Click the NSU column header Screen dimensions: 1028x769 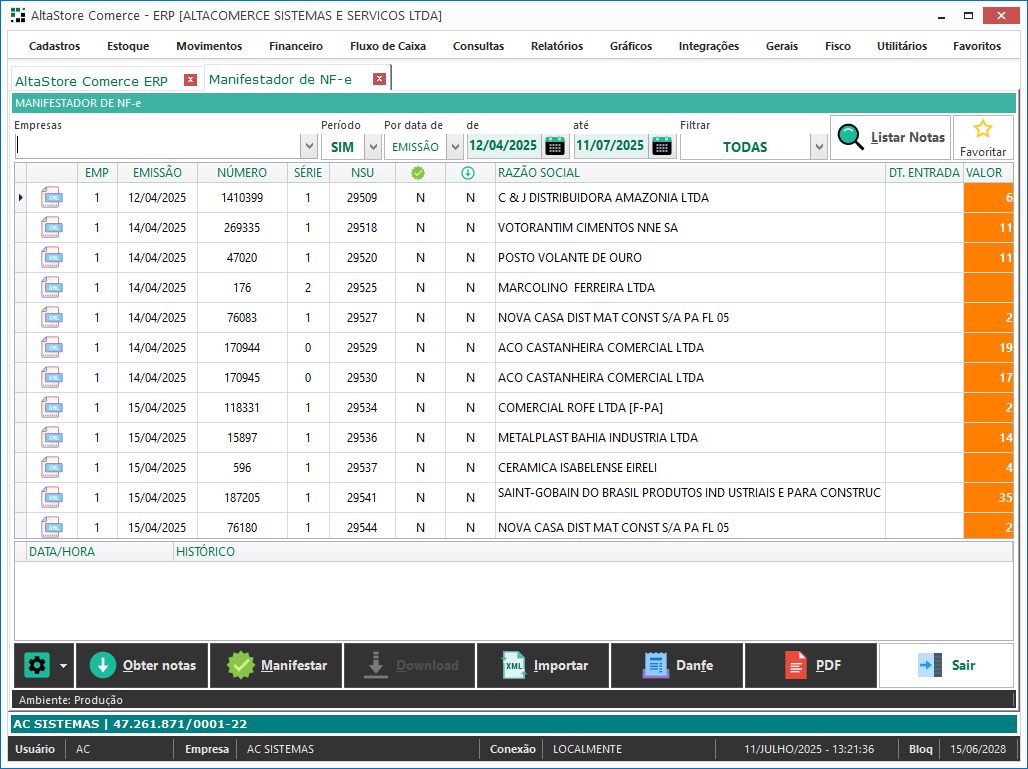pos(362,173)
